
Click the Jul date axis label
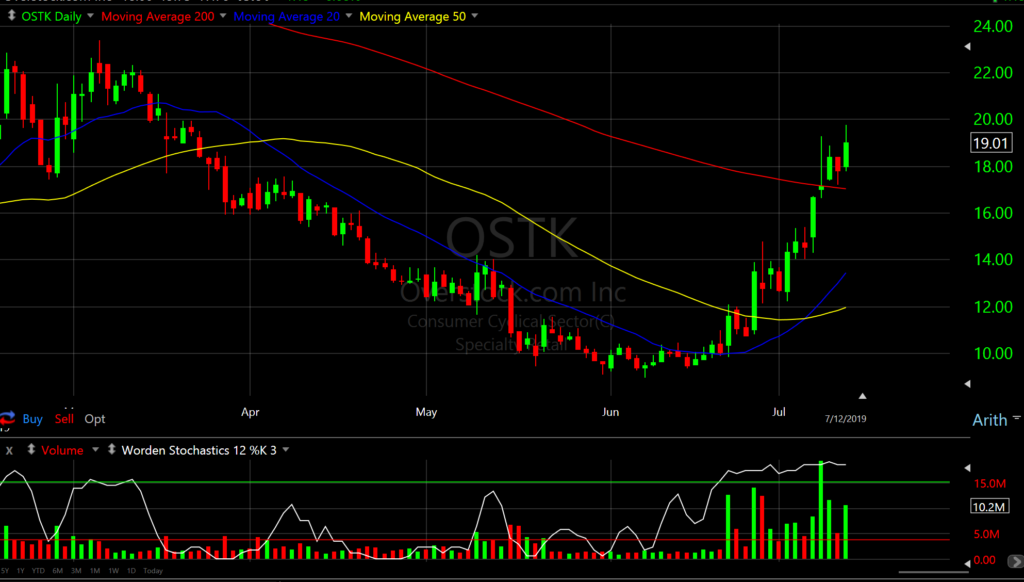[778, 413]
